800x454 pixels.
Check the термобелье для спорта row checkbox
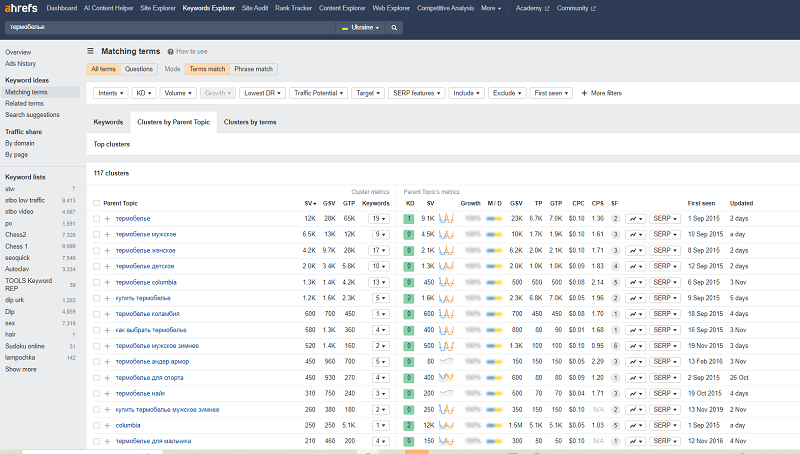96,378
